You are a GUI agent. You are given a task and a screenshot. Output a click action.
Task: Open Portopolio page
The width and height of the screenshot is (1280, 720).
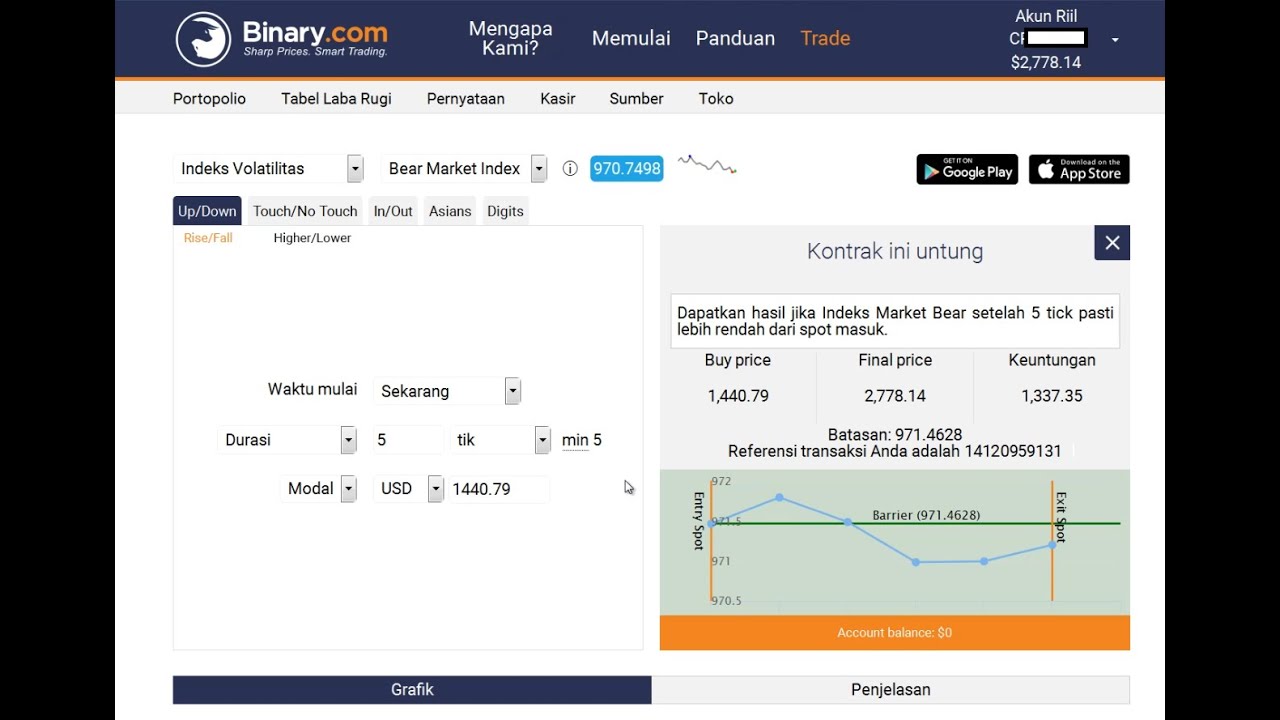(209, 99)
